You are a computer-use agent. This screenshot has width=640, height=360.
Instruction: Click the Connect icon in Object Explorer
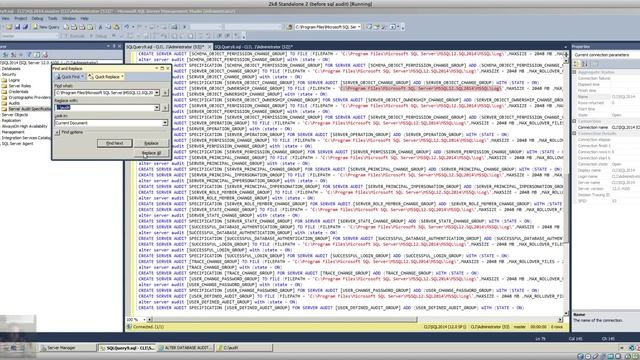pos(6,54)
